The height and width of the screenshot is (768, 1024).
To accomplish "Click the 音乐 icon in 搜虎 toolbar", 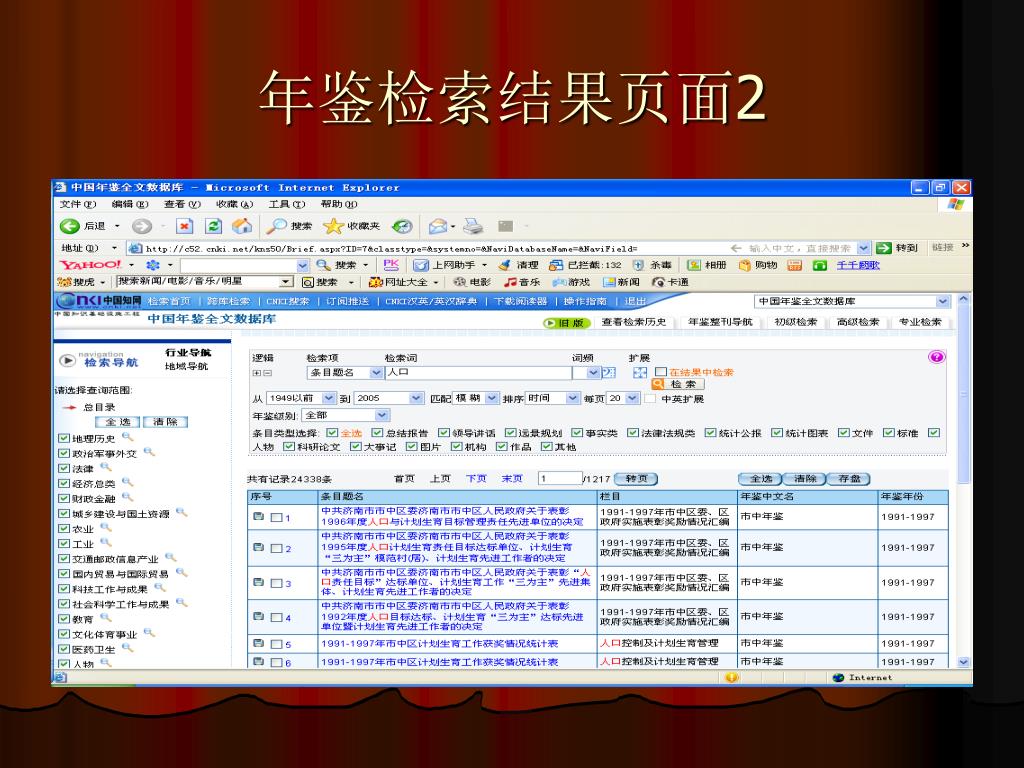I will click(510, 282).
